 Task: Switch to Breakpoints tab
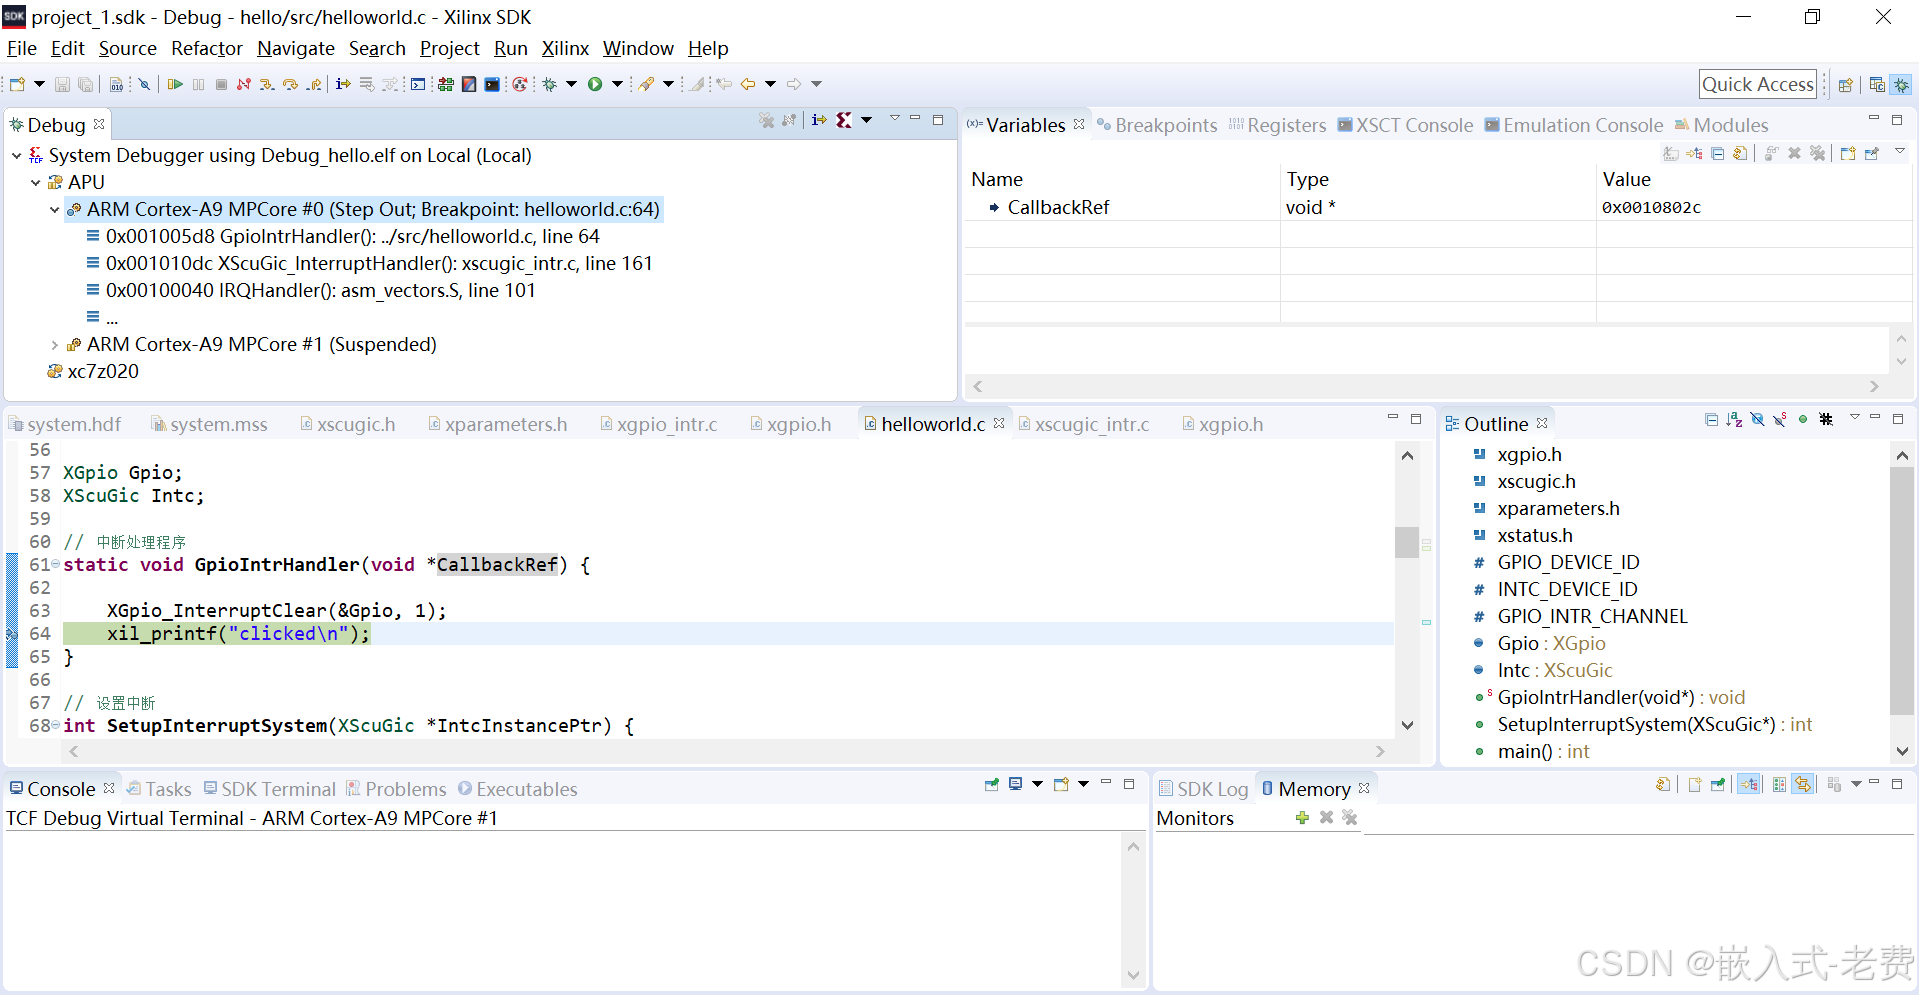1157,125
